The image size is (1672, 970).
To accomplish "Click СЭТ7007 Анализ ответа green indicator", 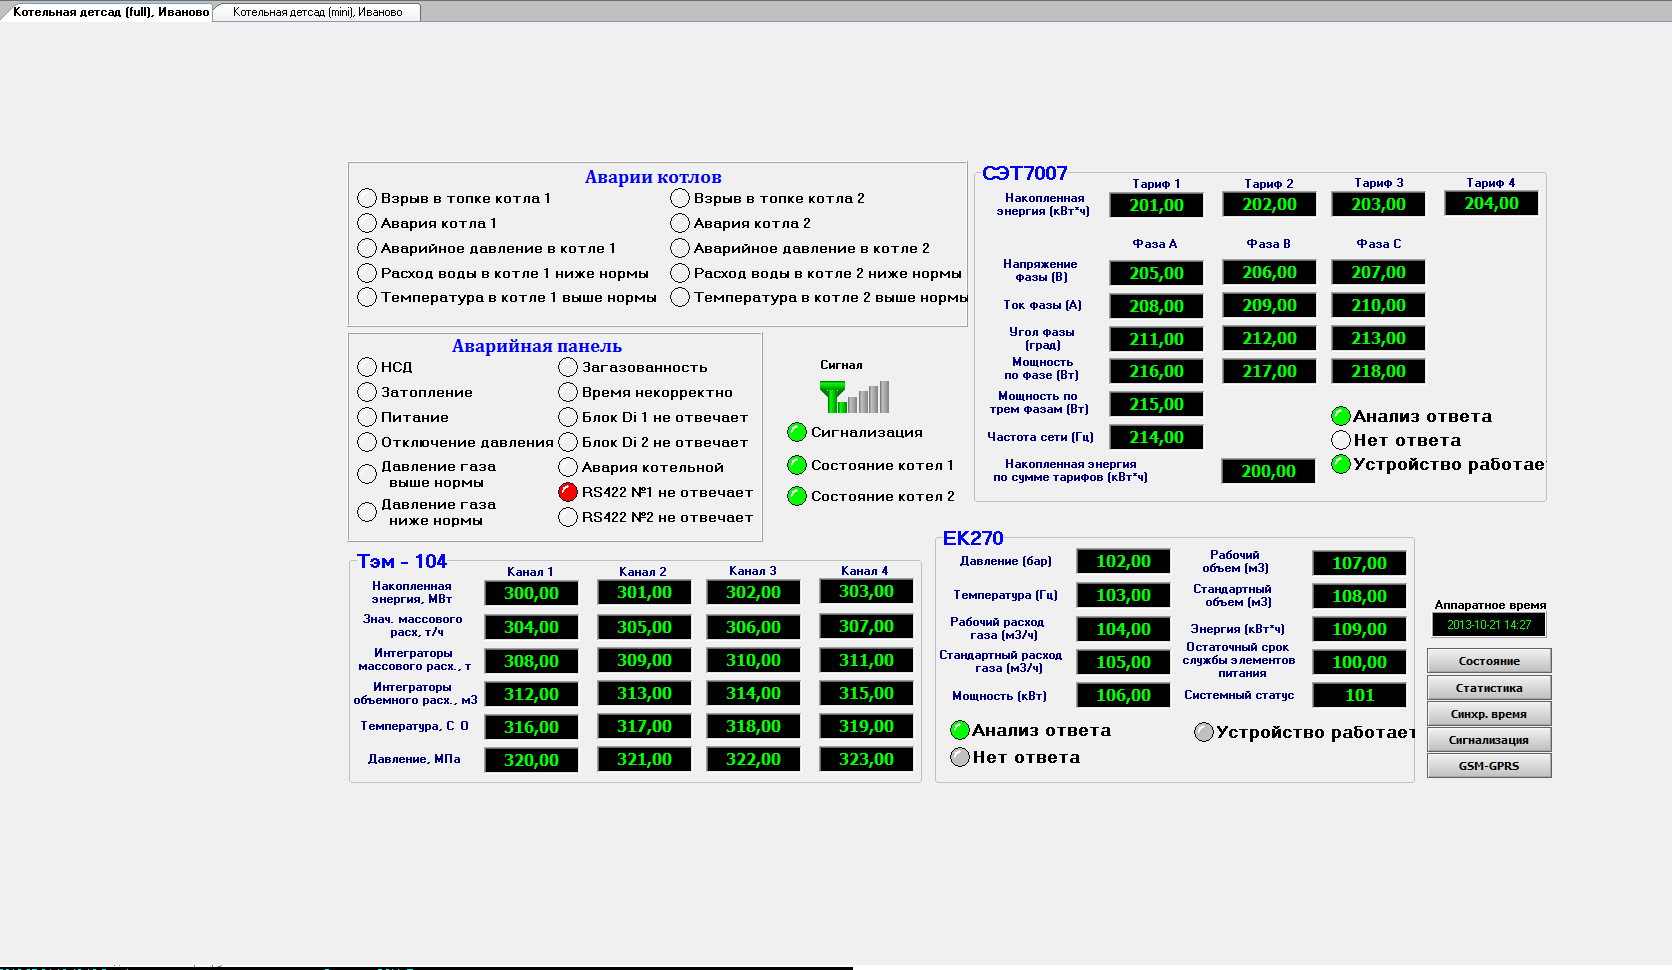I will tap(1341, 416).
